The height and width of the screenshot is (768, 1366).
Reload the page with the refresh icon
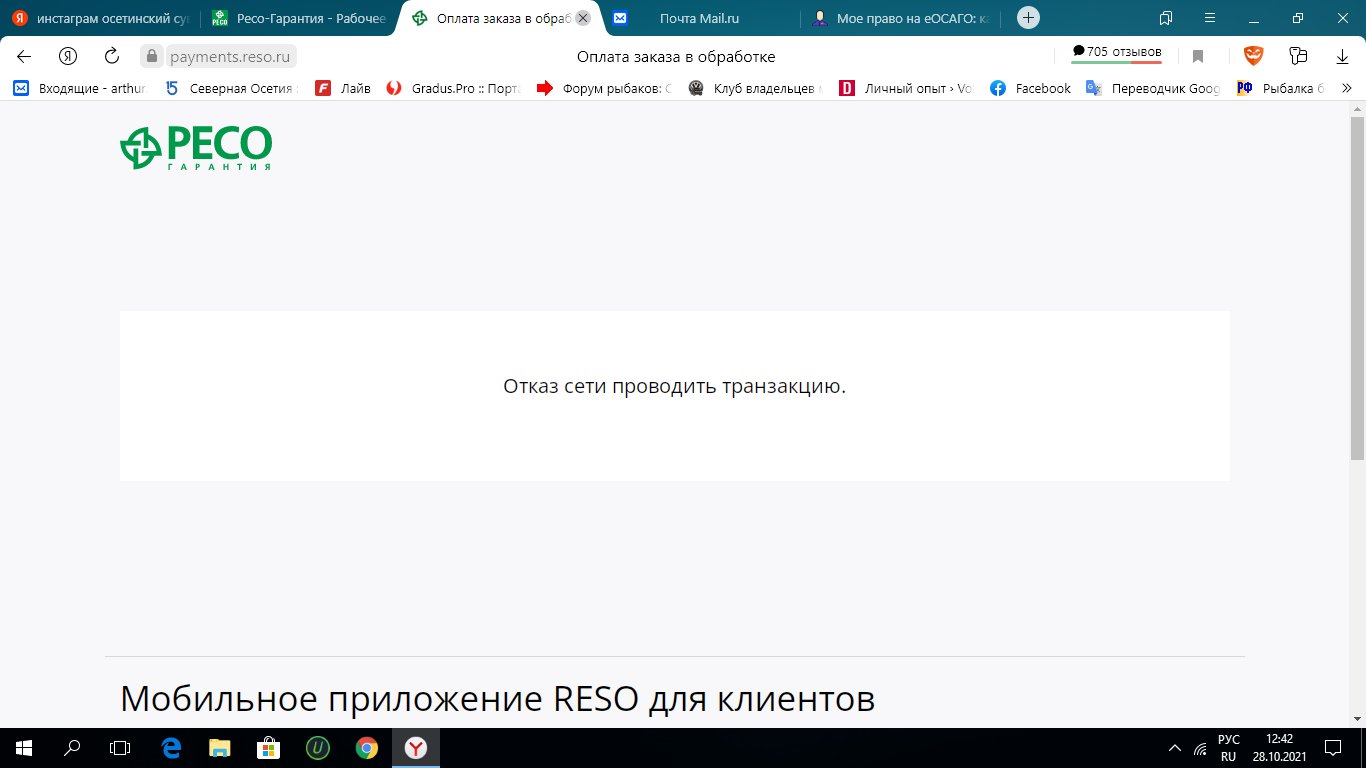pos(112,56)
